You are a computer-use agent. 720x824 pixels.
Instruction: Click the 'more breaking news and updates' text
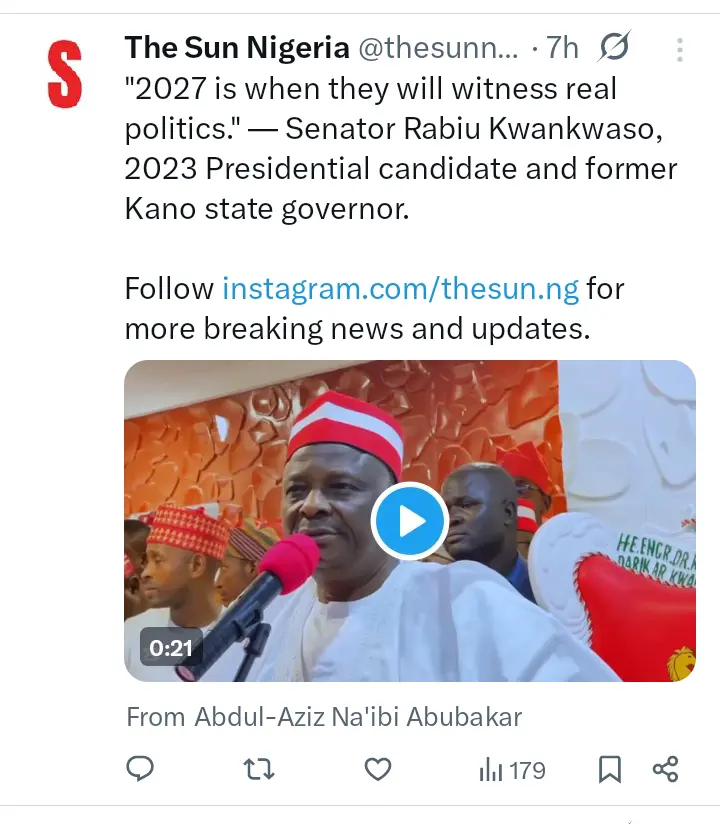[357, 328]
